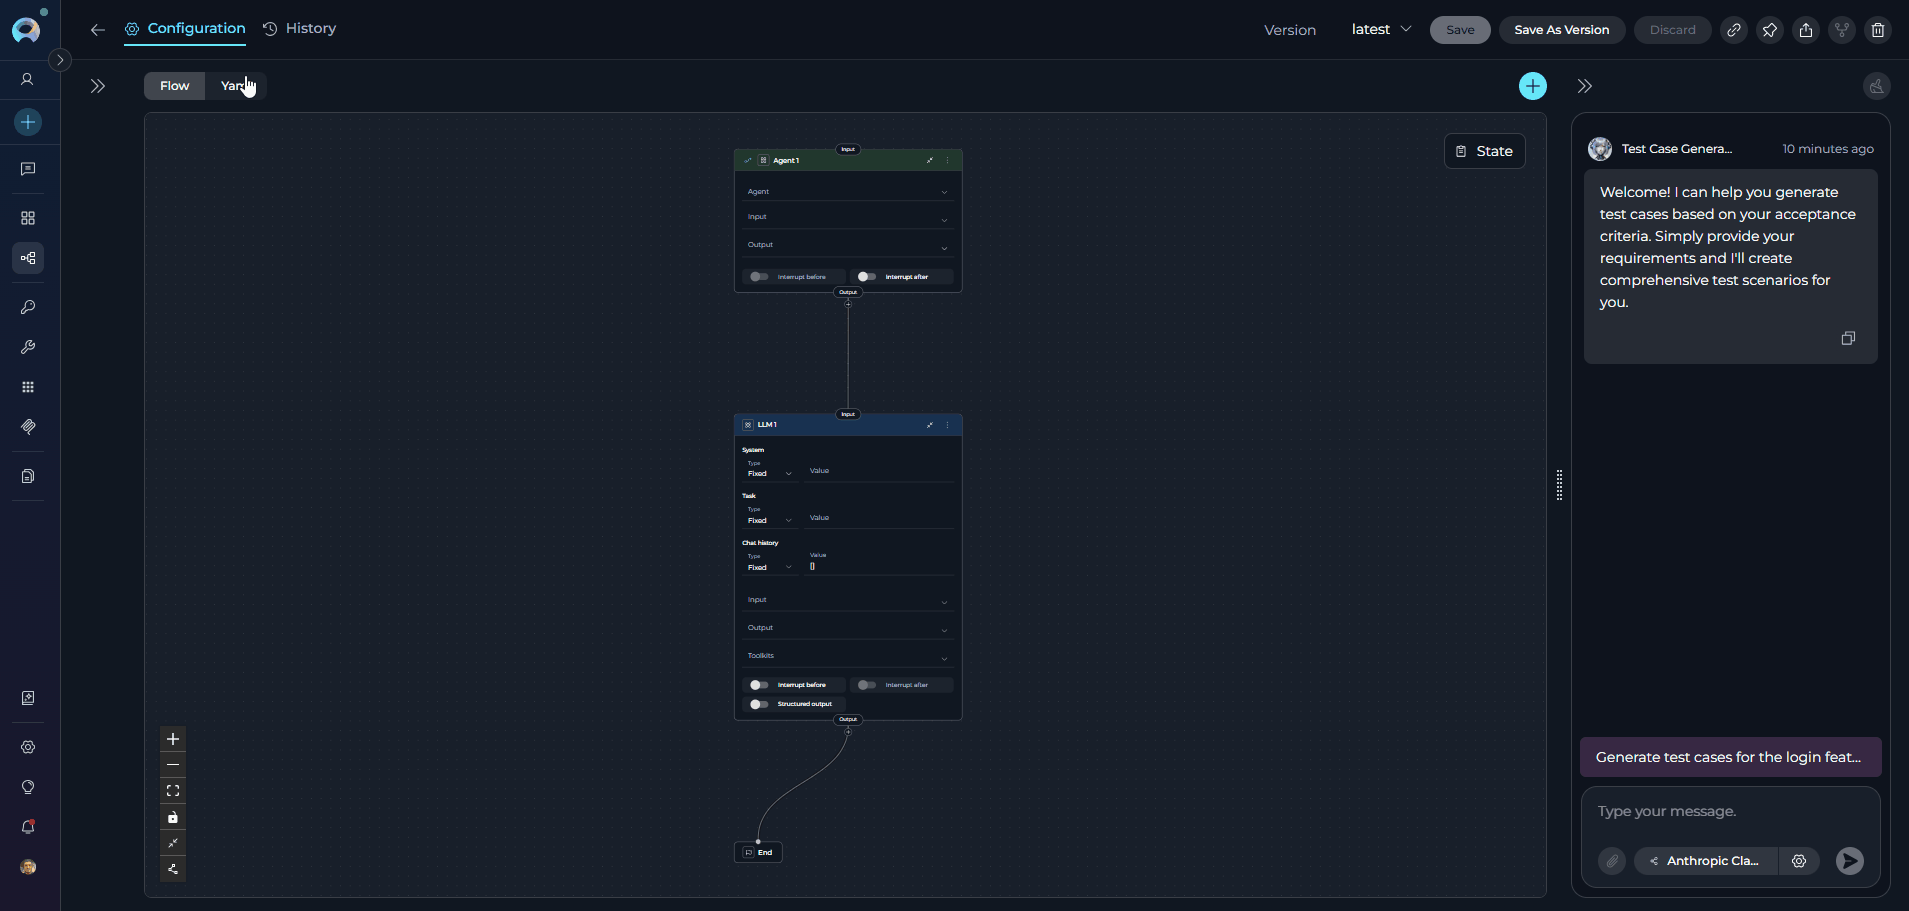Fit the flow to view
Screen dimensions: 1909x911
173,791
